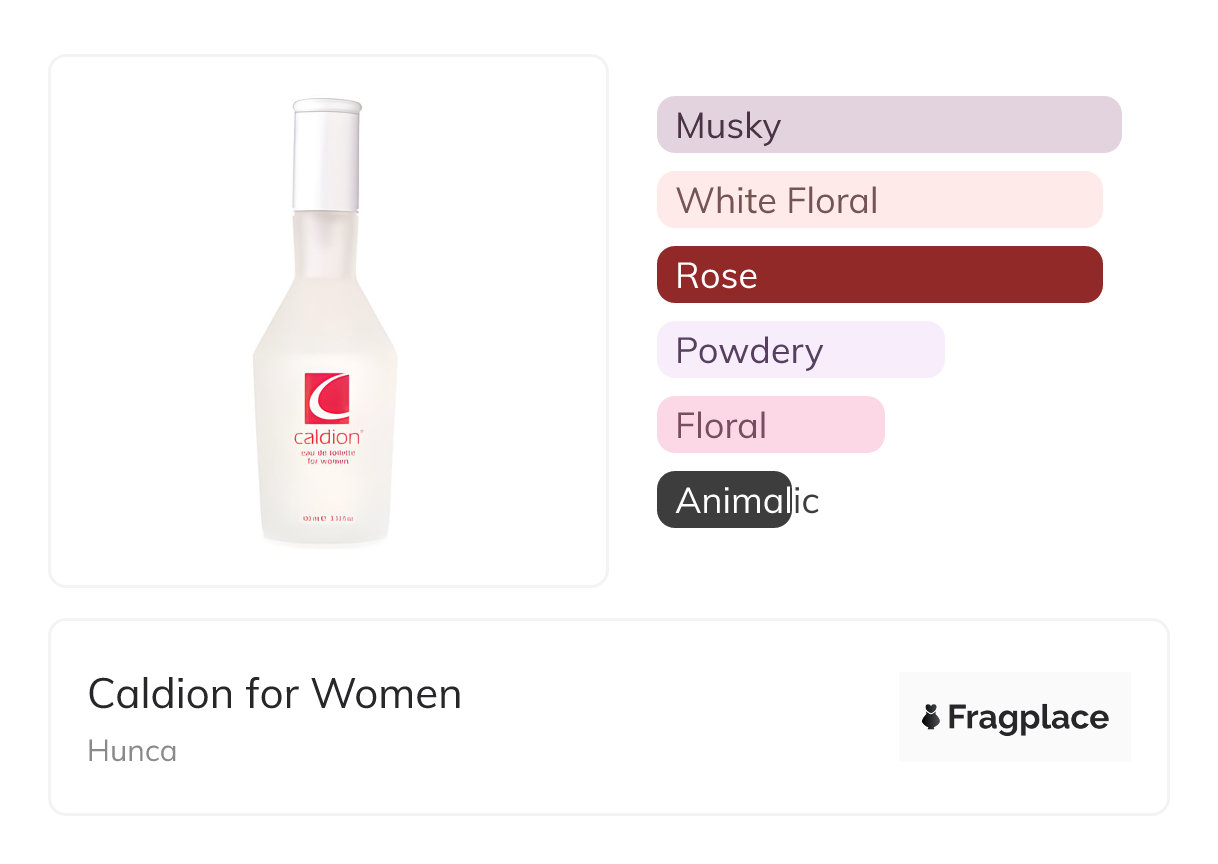Screen dimensions: 1218x864
Task: Click the Fragplace wordmark text
Action: pyautogui.click(x=1028, y=718)
